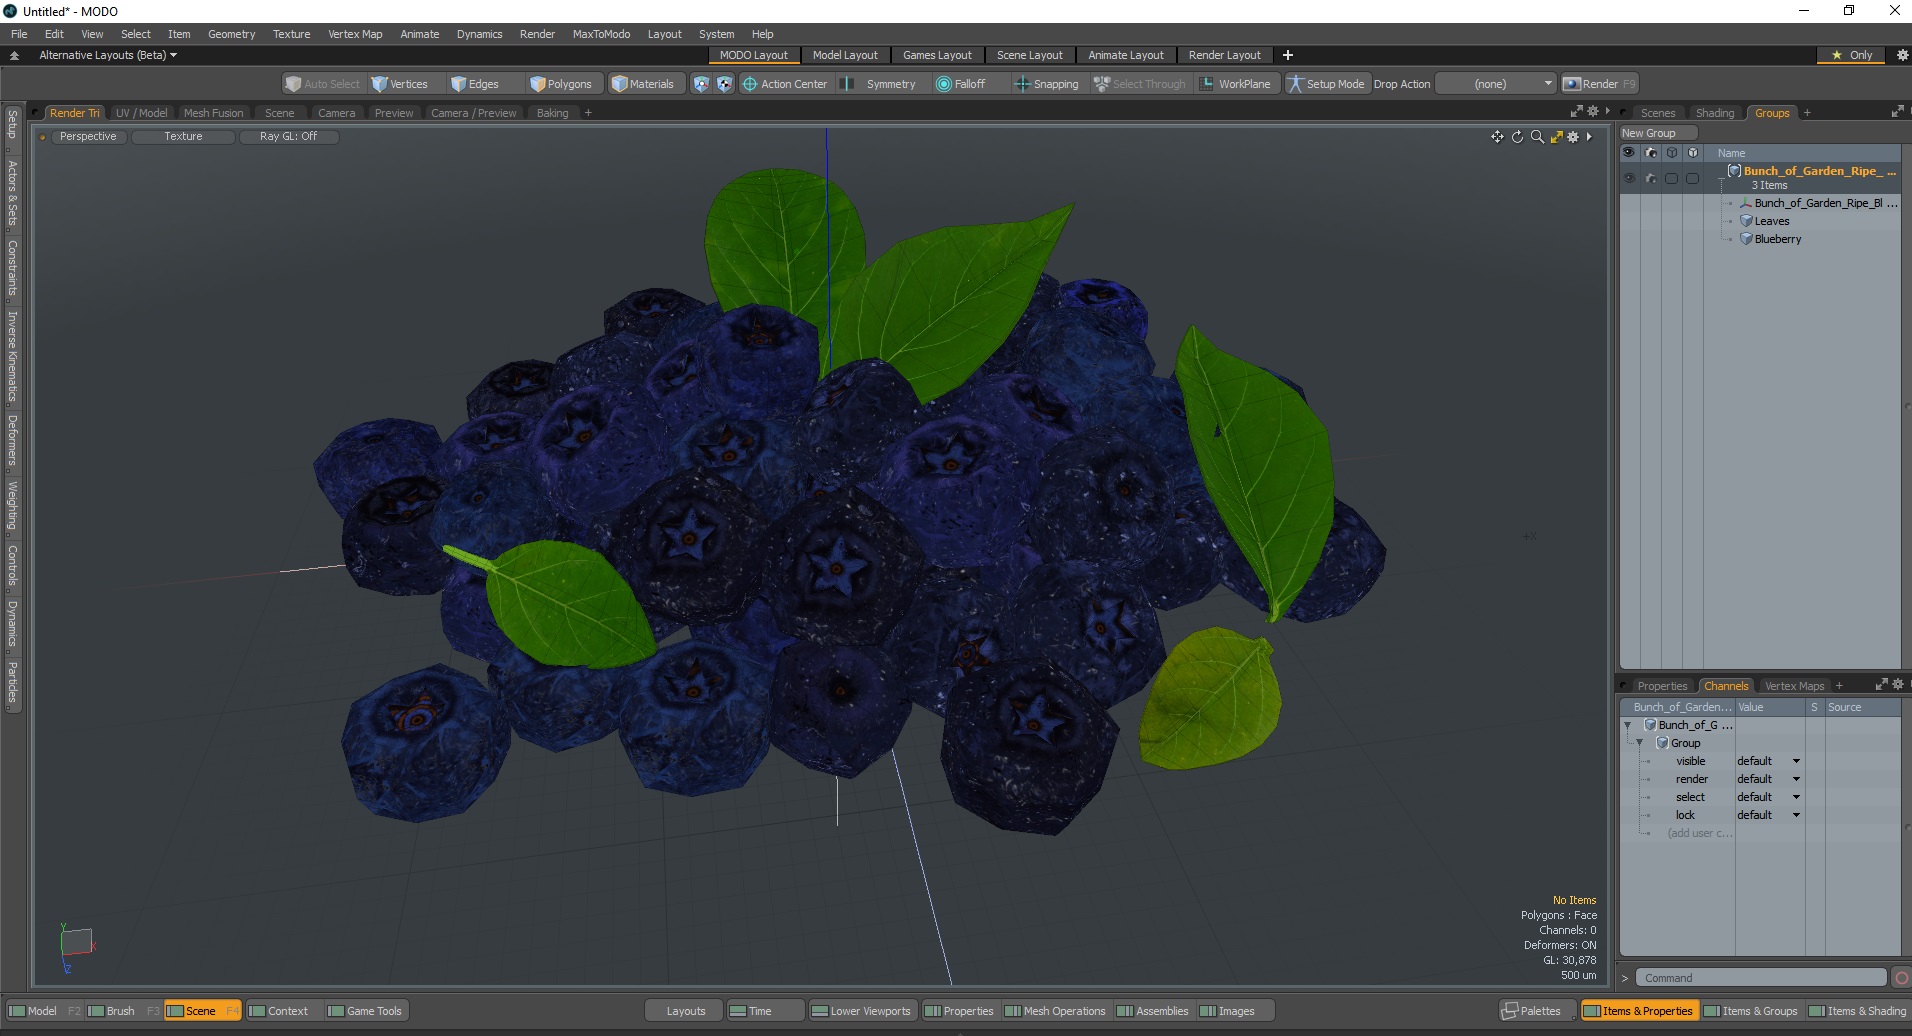Open the Vertex Map menu
The width and height of the screenshot is (1912, 1036).
pyautogui.click(x=355, y=34)
